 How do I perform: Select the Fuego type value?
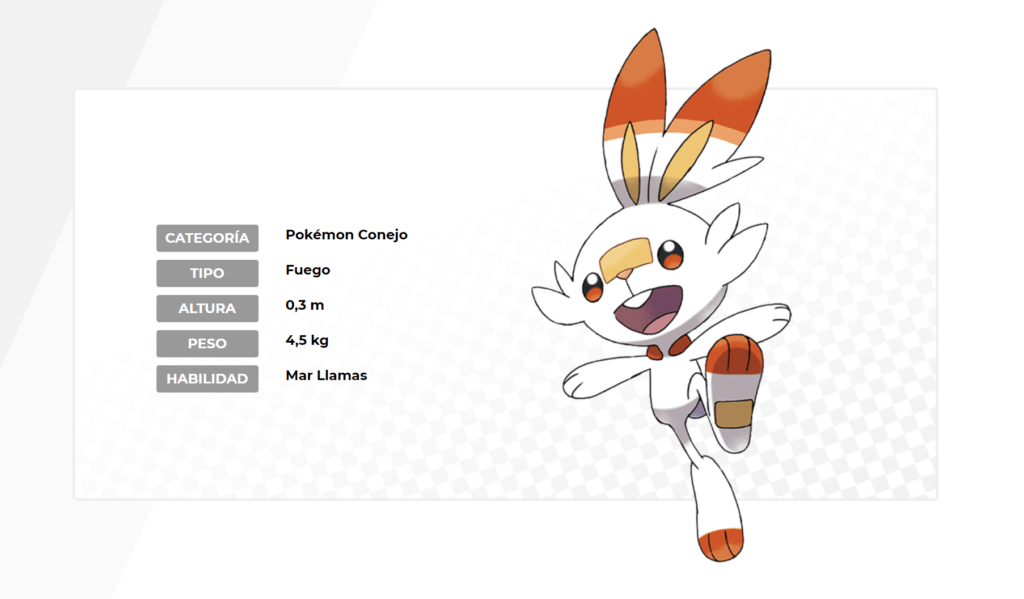pyautogui.click(x=308, y=270)
